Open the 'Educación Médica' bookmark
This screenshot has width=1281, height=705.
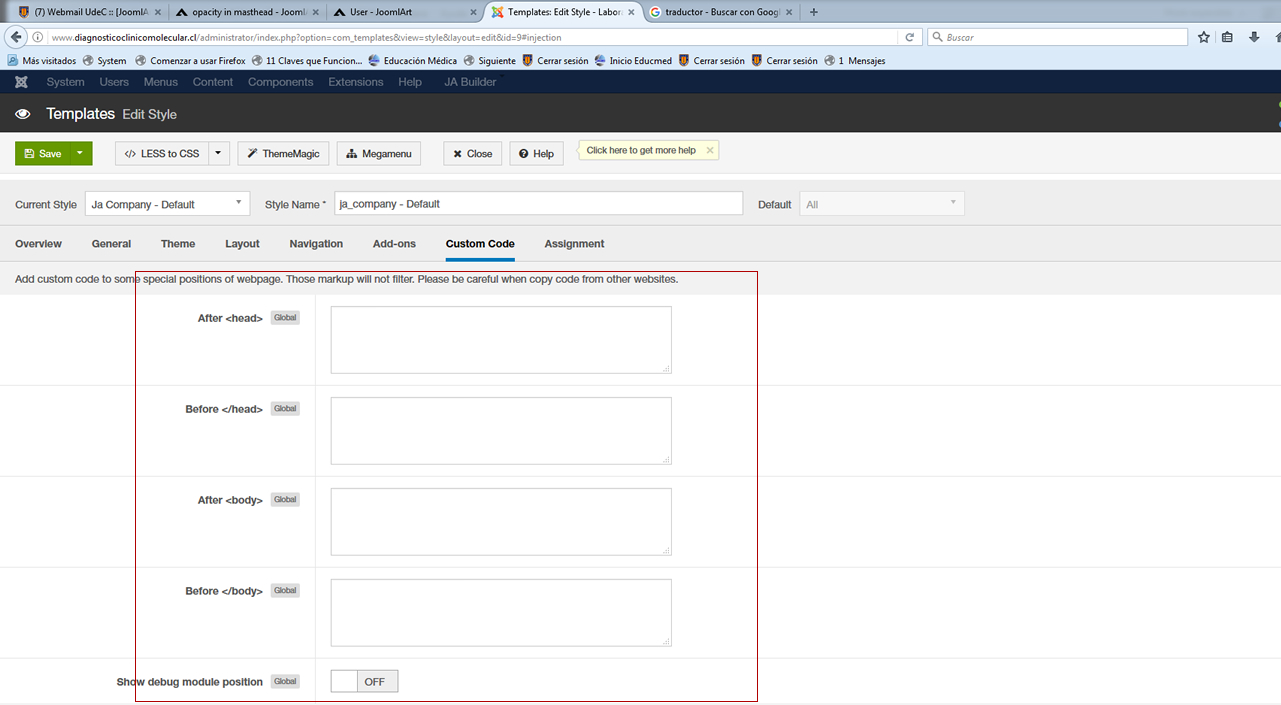413,60
